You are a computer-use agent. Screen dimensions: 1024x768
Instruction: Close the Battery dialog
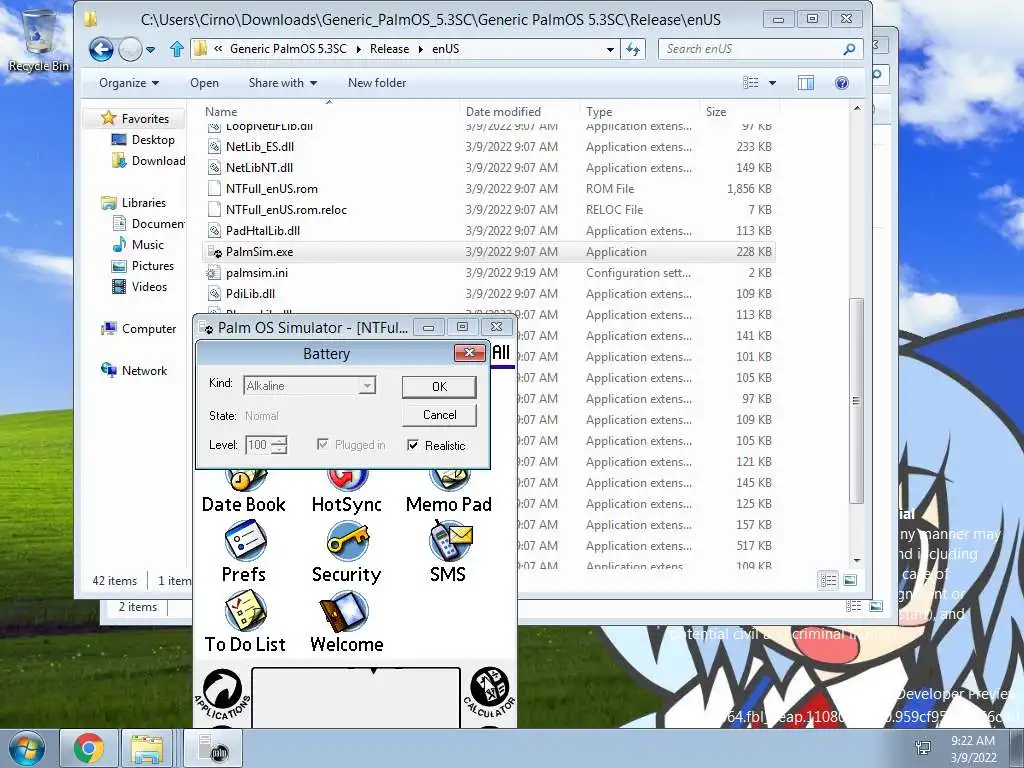point(469,353)
